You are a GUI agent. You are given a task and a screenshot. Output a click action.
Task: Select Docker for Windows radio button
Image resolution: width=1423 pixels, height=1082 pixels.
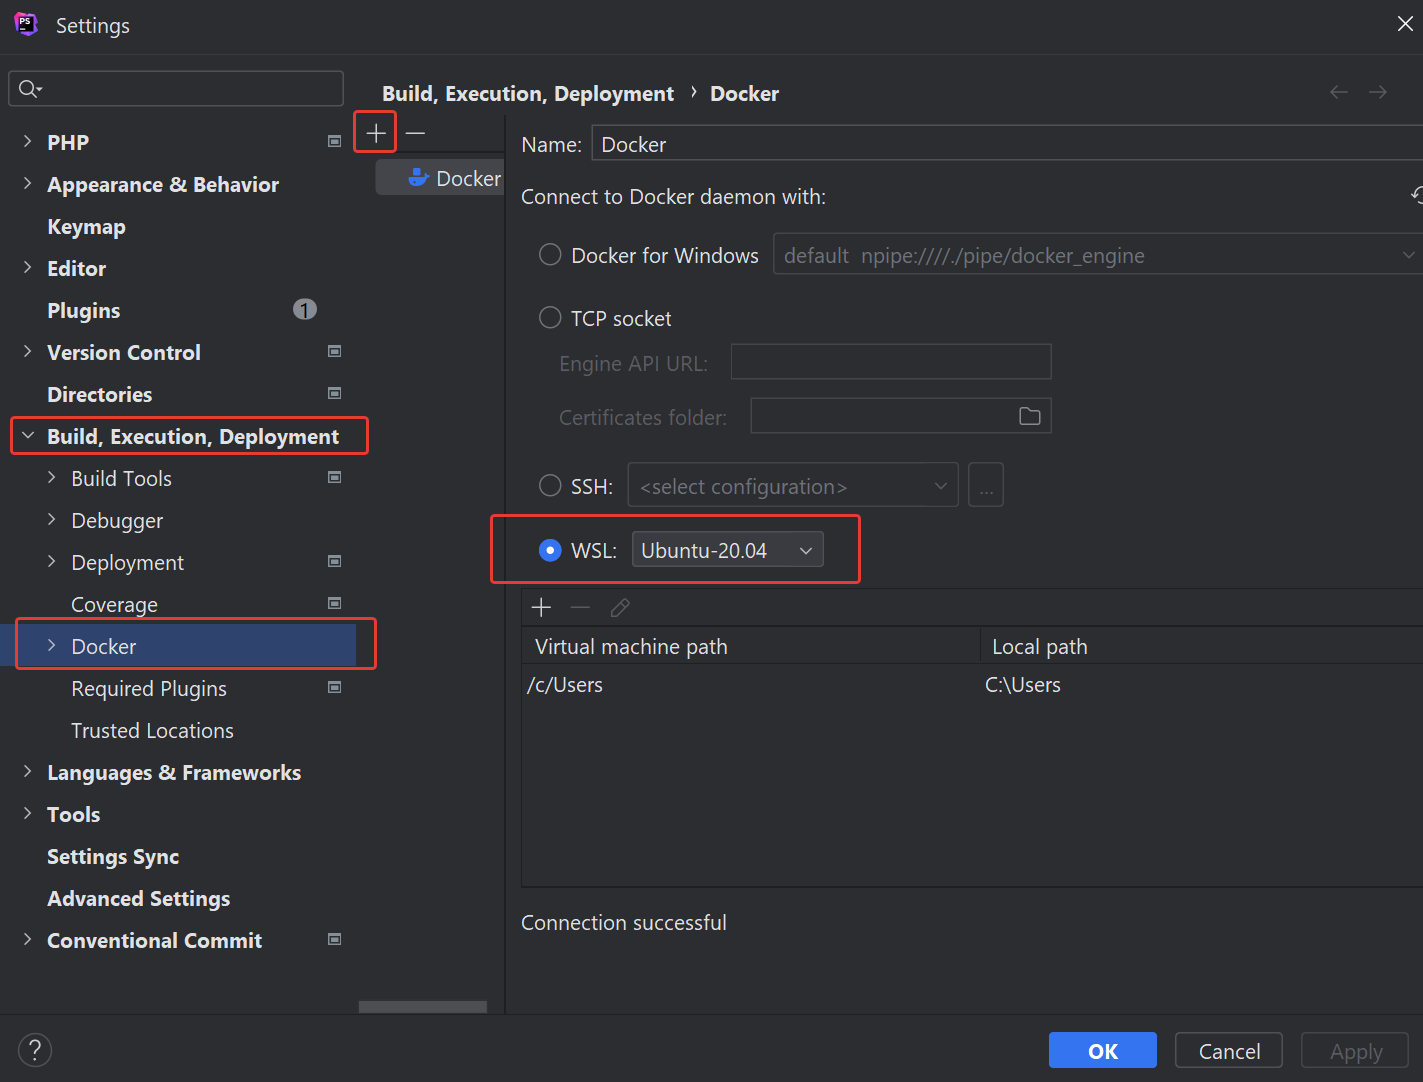click(550, 255)
